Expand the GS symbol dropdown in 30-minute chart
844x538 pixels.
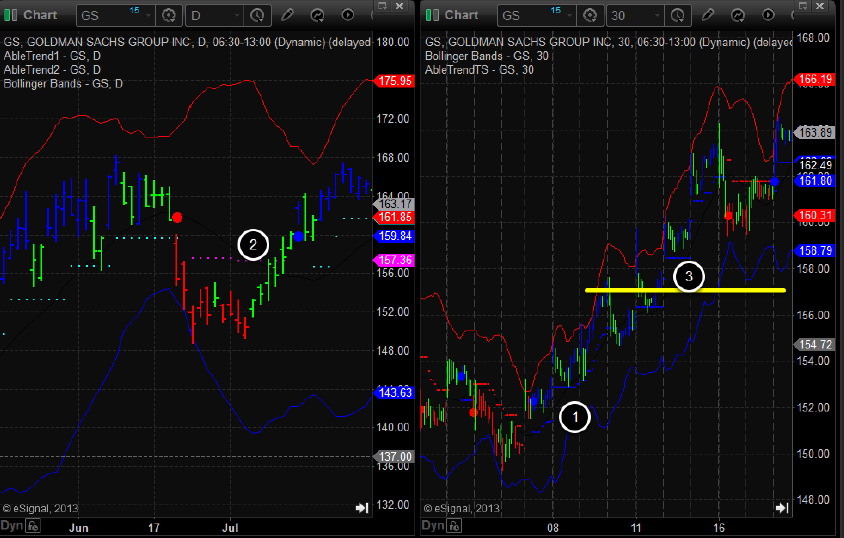(569, 16)
